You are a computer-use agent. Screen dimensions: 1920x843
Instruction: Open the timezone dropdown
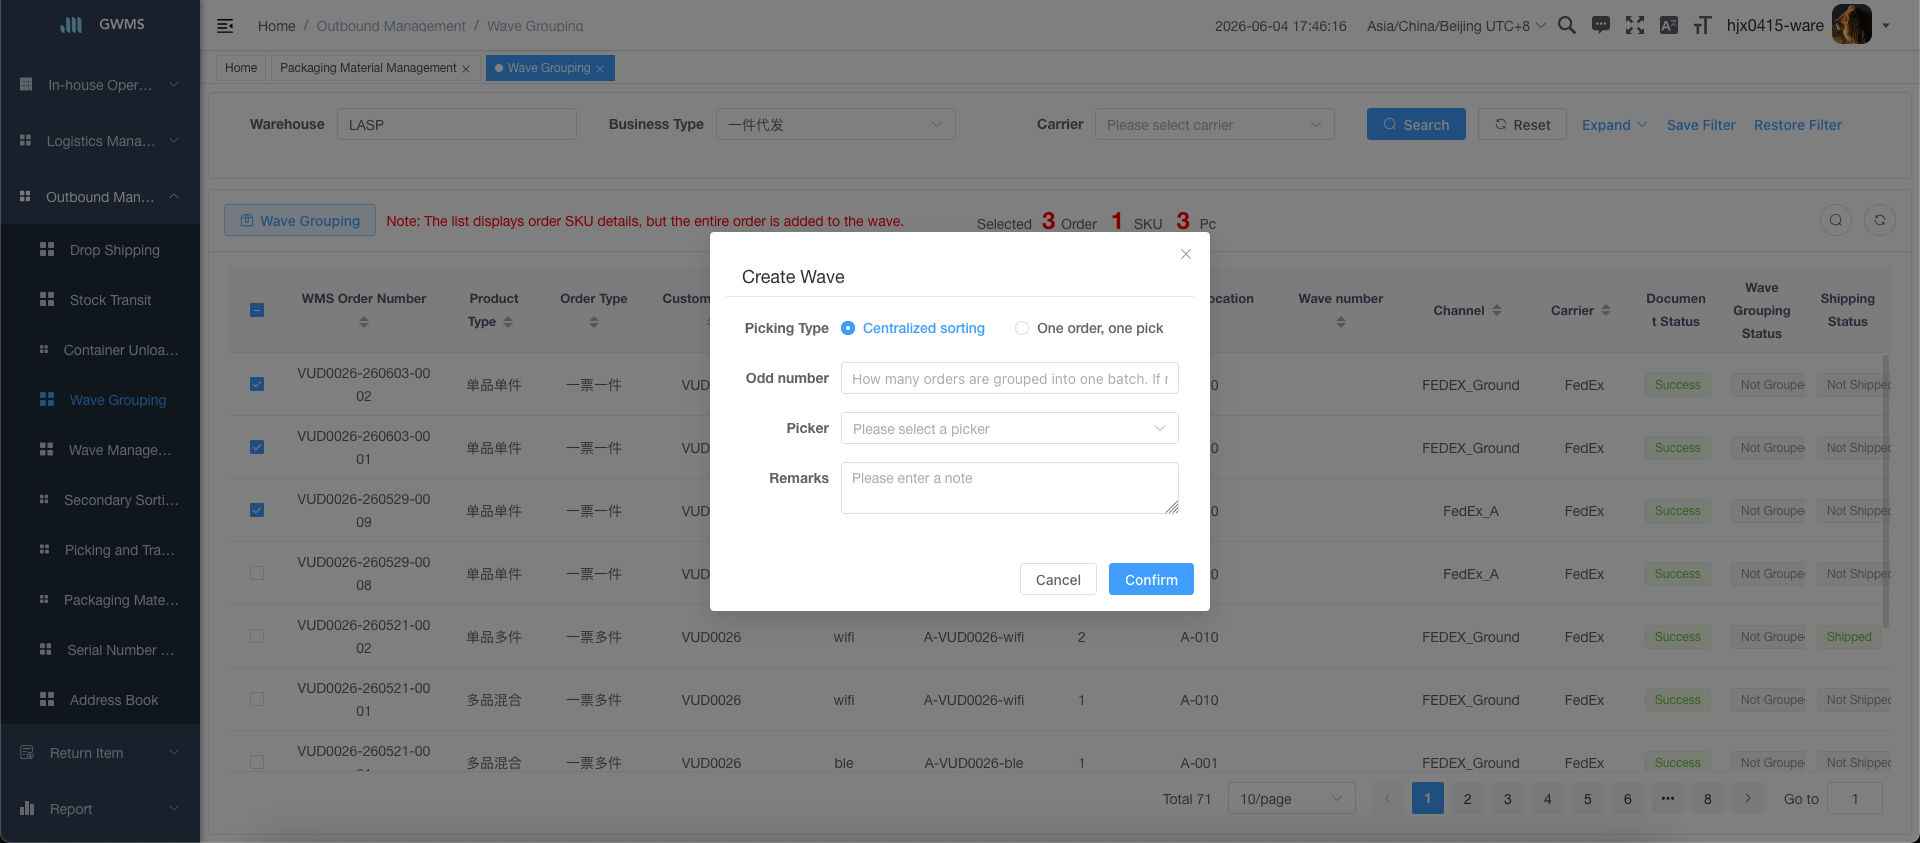pos(1456,26)
